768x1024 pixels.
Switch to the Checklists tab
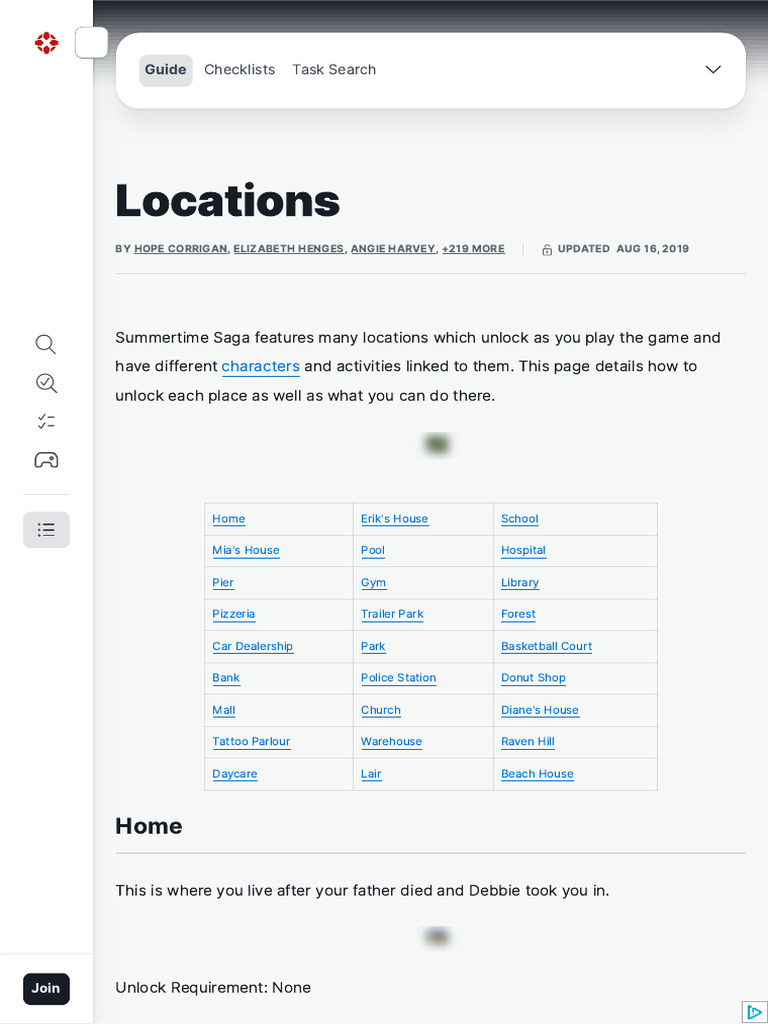239,70
